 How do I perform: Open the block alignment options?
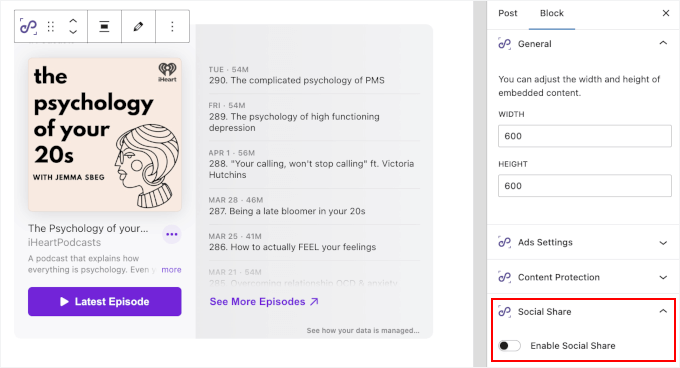(104, 26)
